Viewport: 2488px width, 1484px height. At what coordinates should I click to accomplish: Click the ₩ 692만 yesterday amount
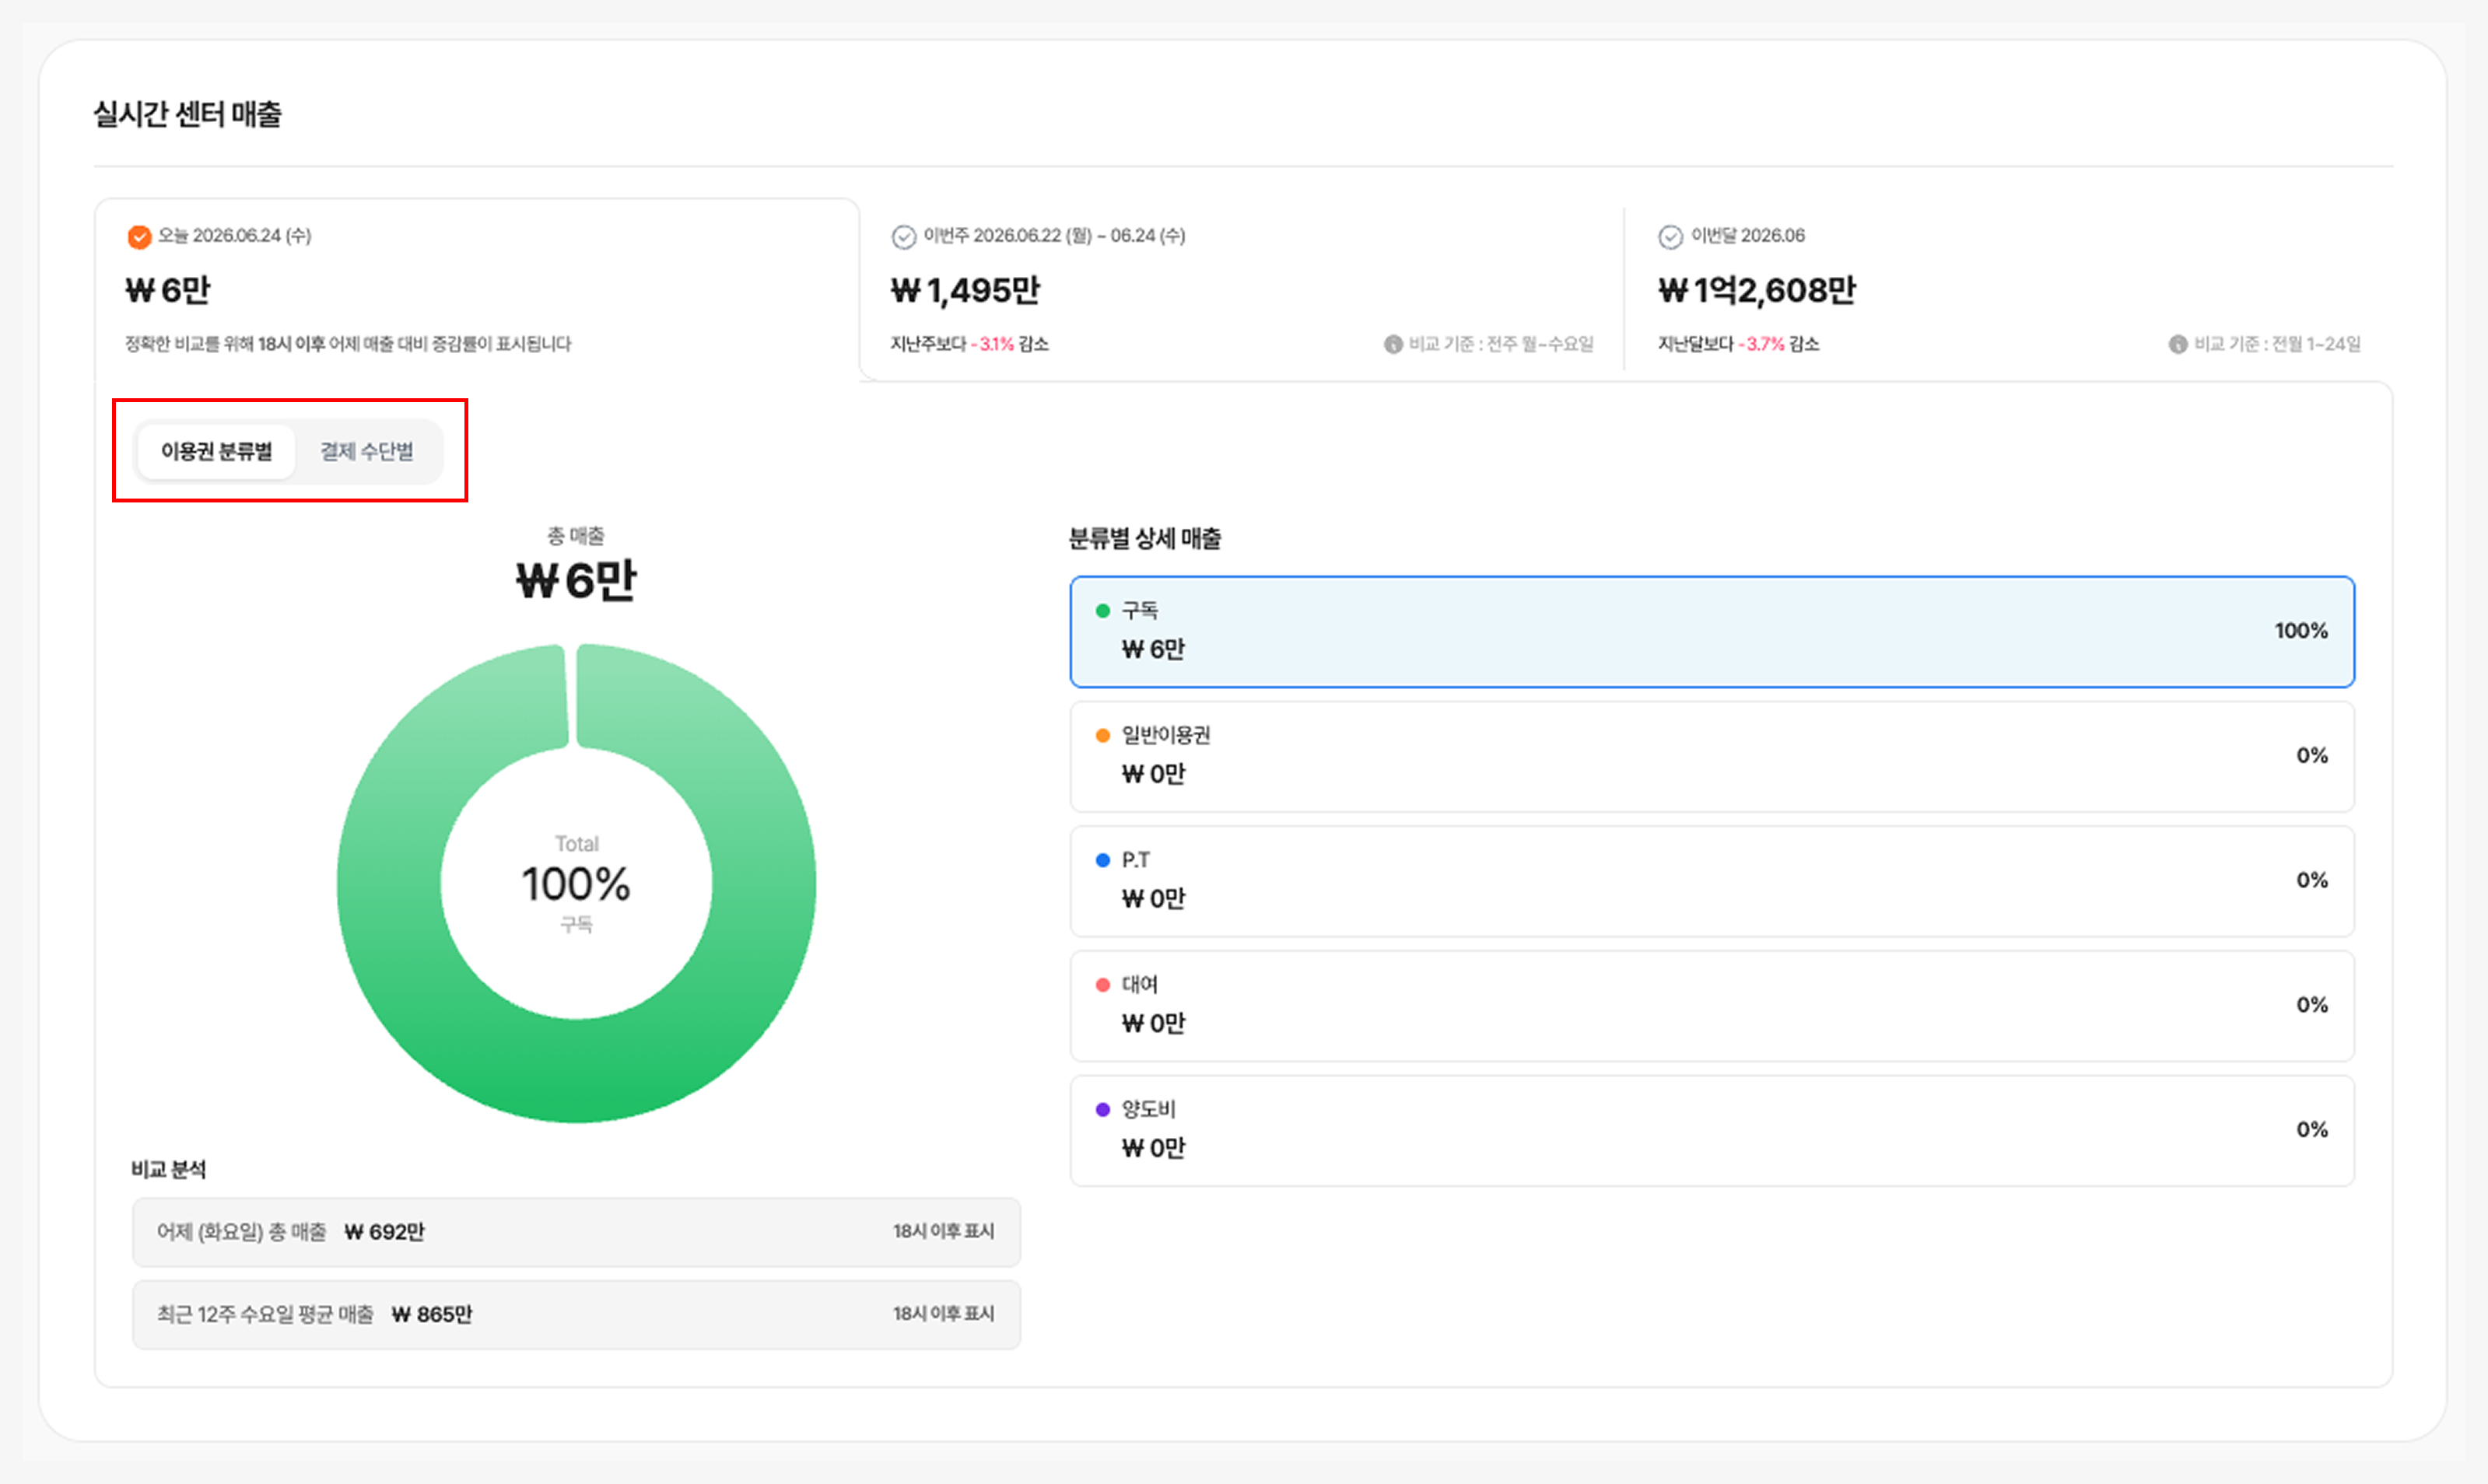[384, 1232]
